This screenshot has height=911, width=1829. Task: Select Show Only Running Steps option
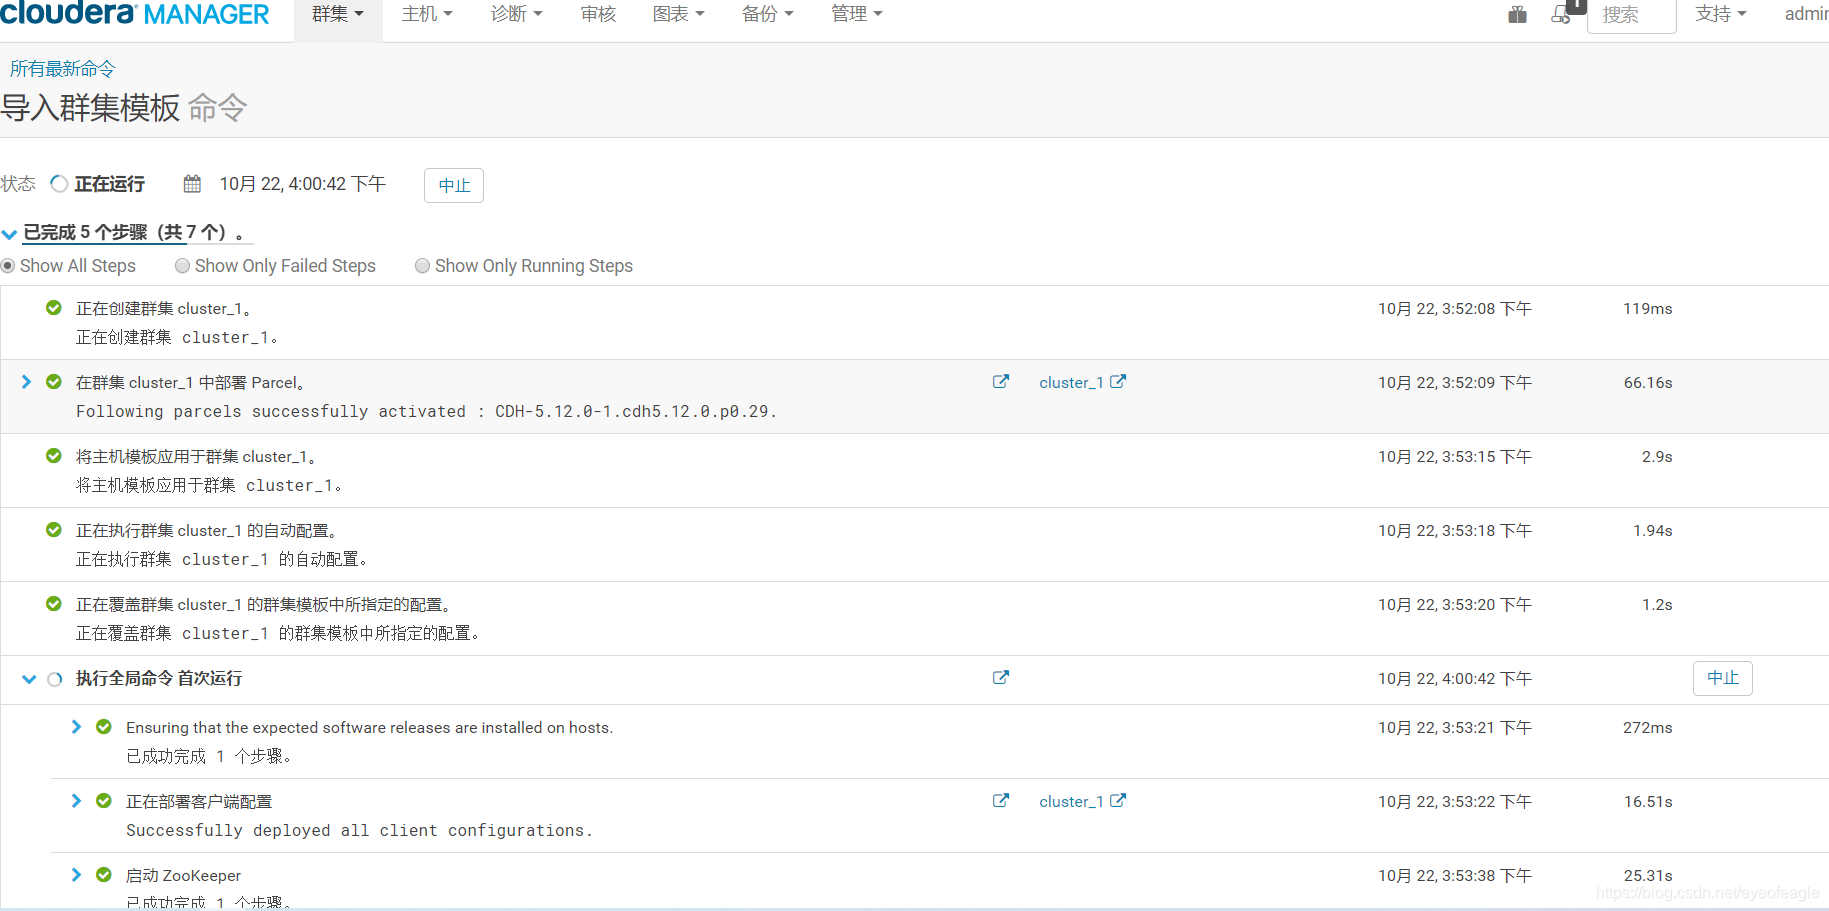(422, 266)
